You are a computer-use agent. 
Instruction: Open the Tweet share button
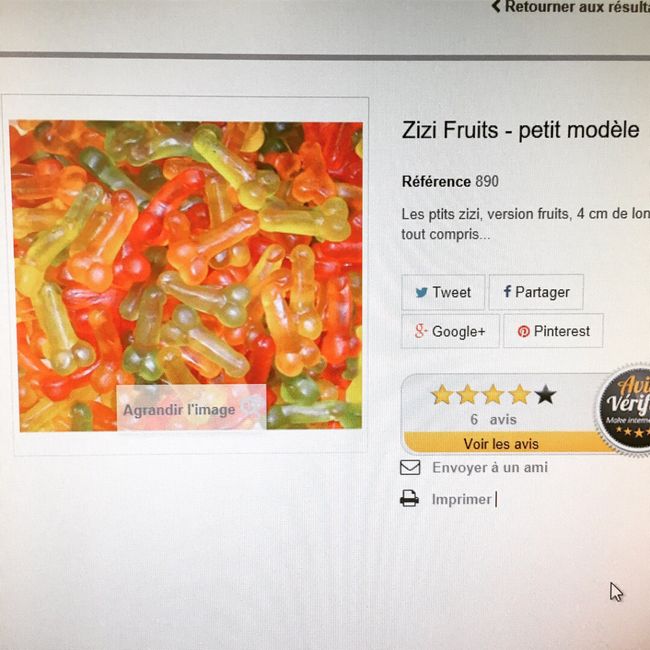pyautogui.click(x=443, y=292)
